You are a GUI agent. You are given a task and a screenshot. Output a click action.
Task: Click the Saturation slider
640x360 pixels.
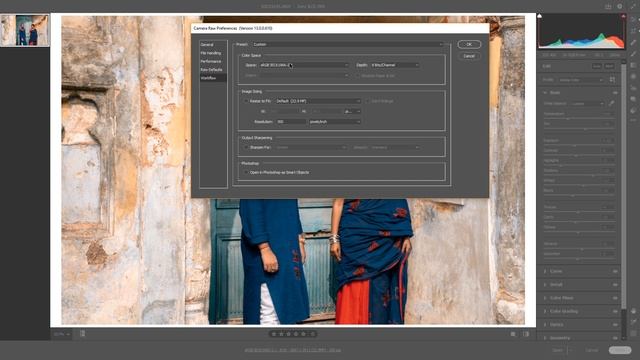point(579,258)
